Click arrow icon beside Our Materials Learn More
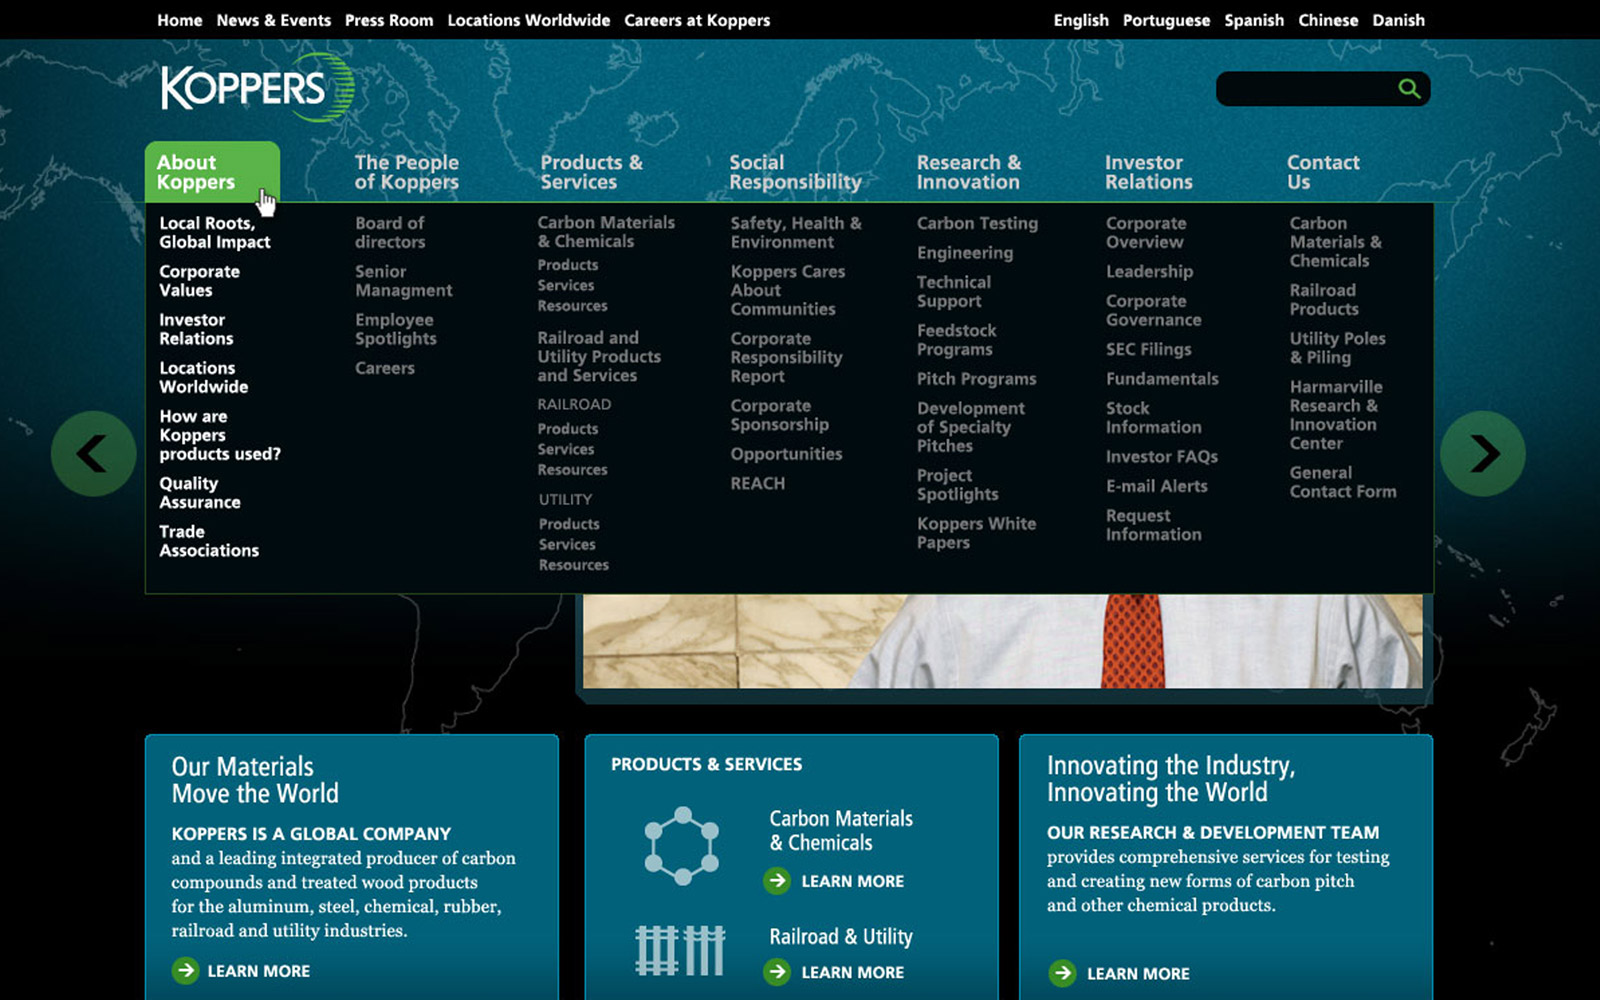This screenshot has height=1000, width=1600. pos(185,970)
